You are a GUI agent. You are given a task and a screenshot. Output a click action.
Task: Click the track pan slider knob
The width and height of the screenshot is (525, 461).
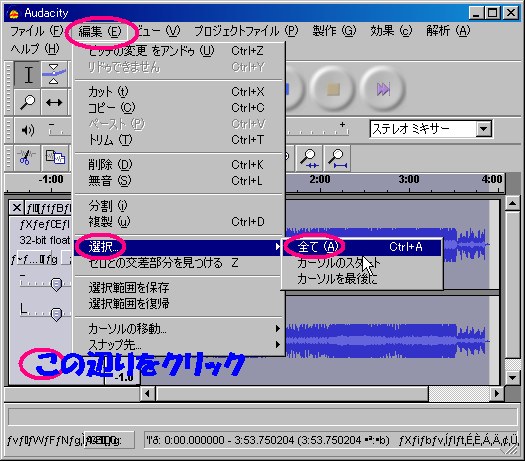click(56, 314)
